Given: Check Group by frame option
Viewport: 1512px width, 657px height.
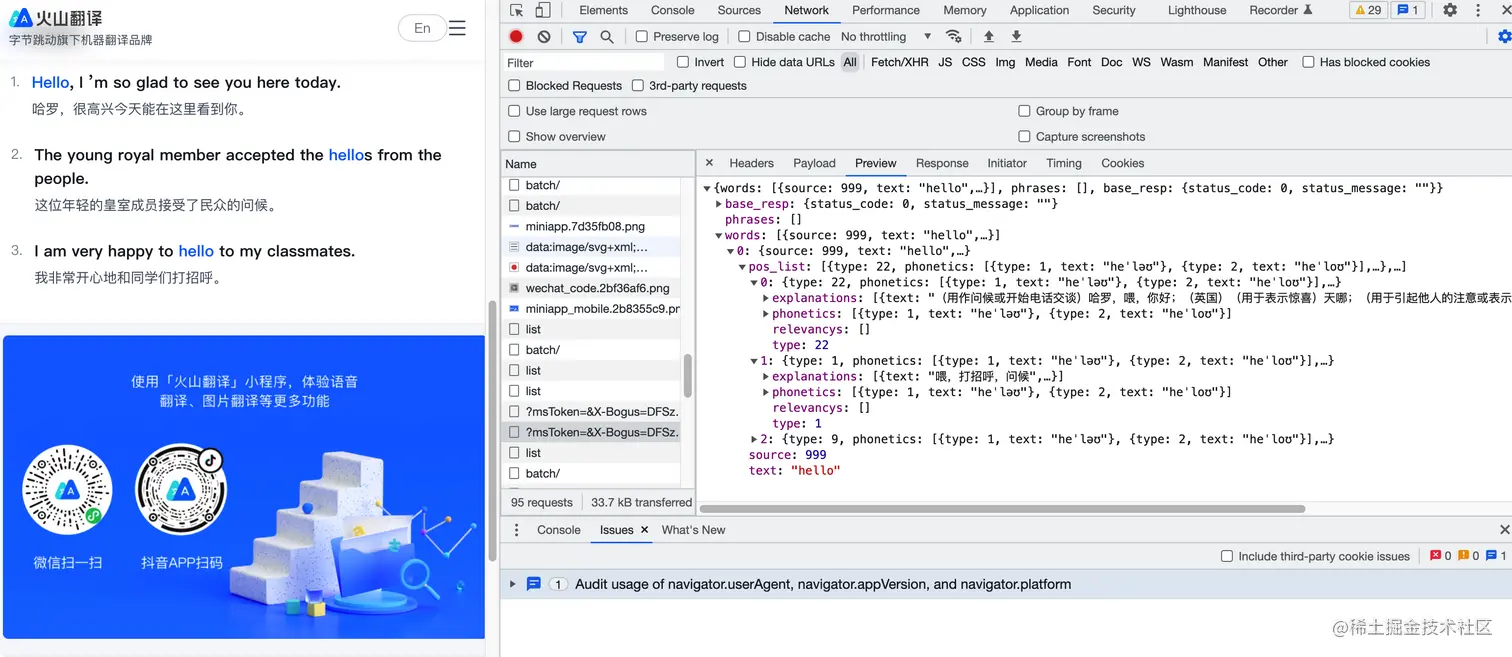Looking at the screenshot, I should click(x=1024, y=111).
